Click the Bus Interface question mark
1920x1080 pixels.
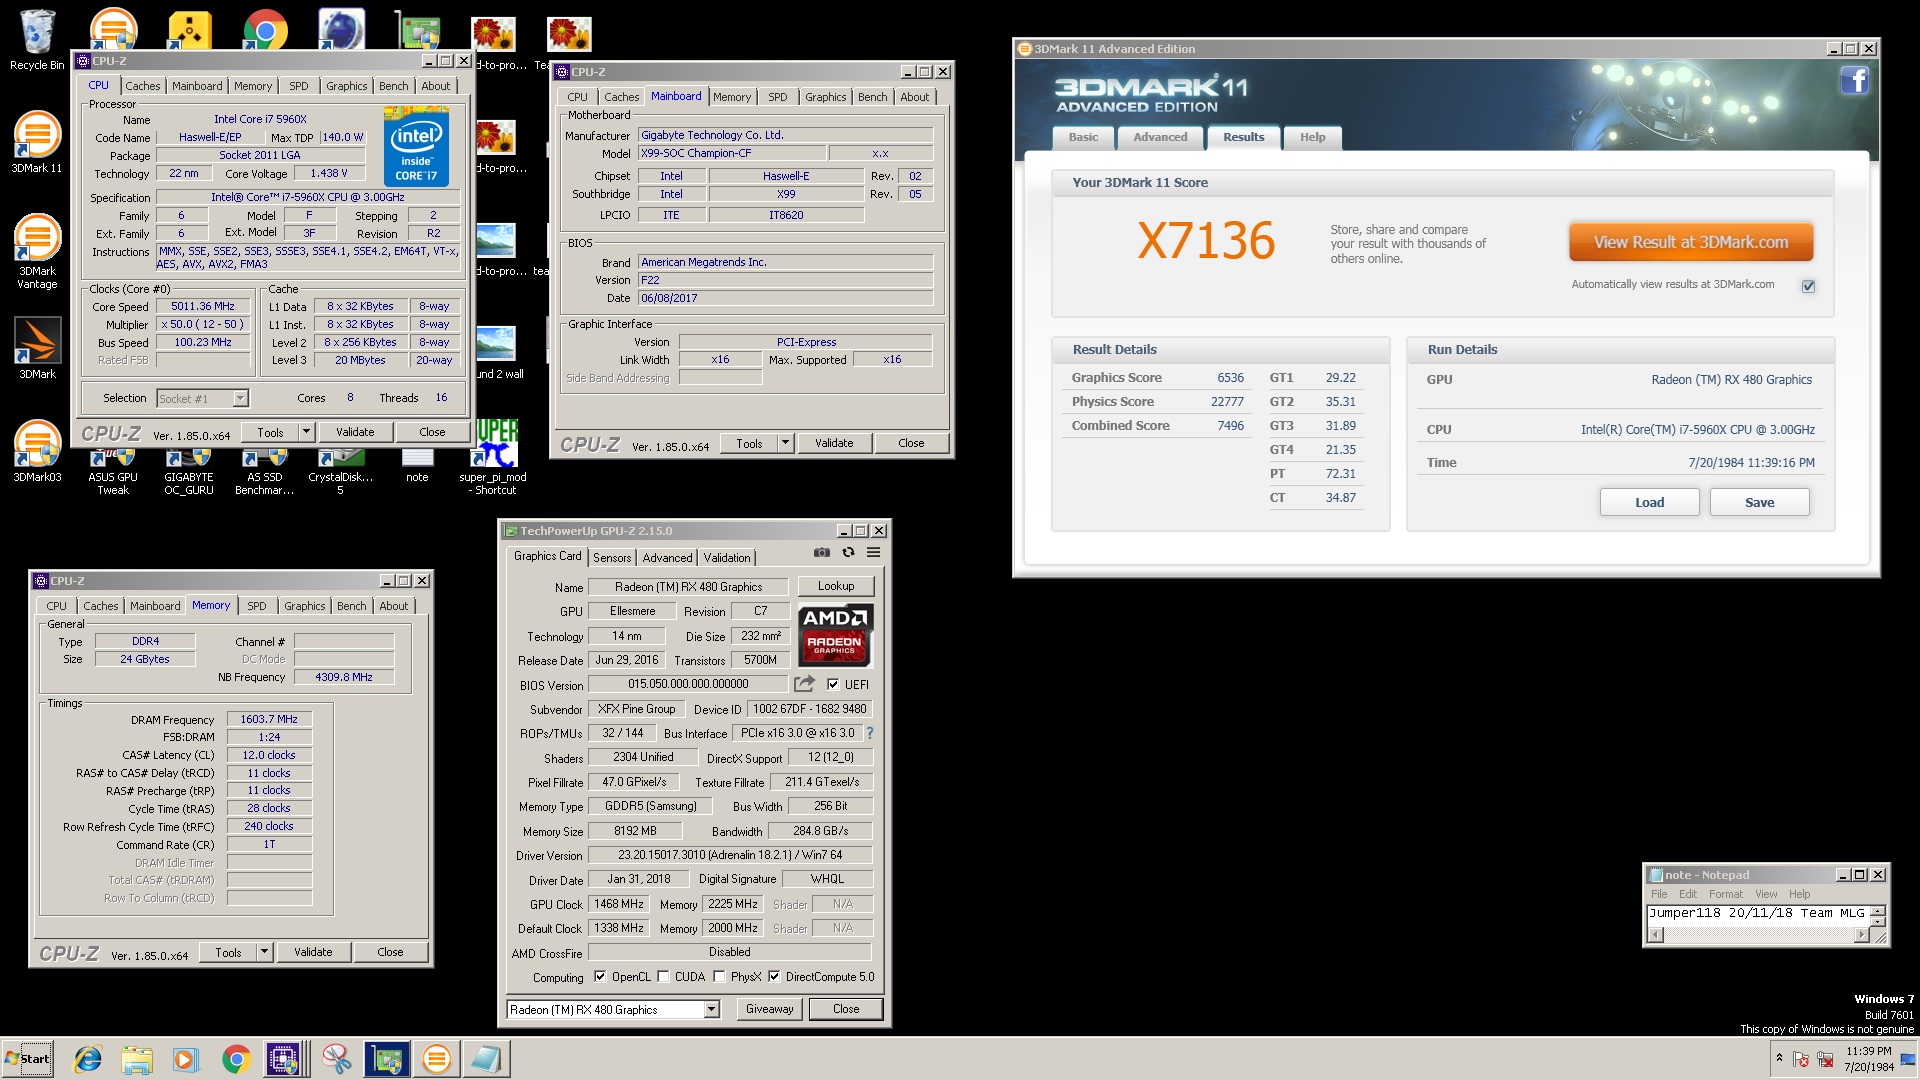pyautogui.click(x=870, y=733)
